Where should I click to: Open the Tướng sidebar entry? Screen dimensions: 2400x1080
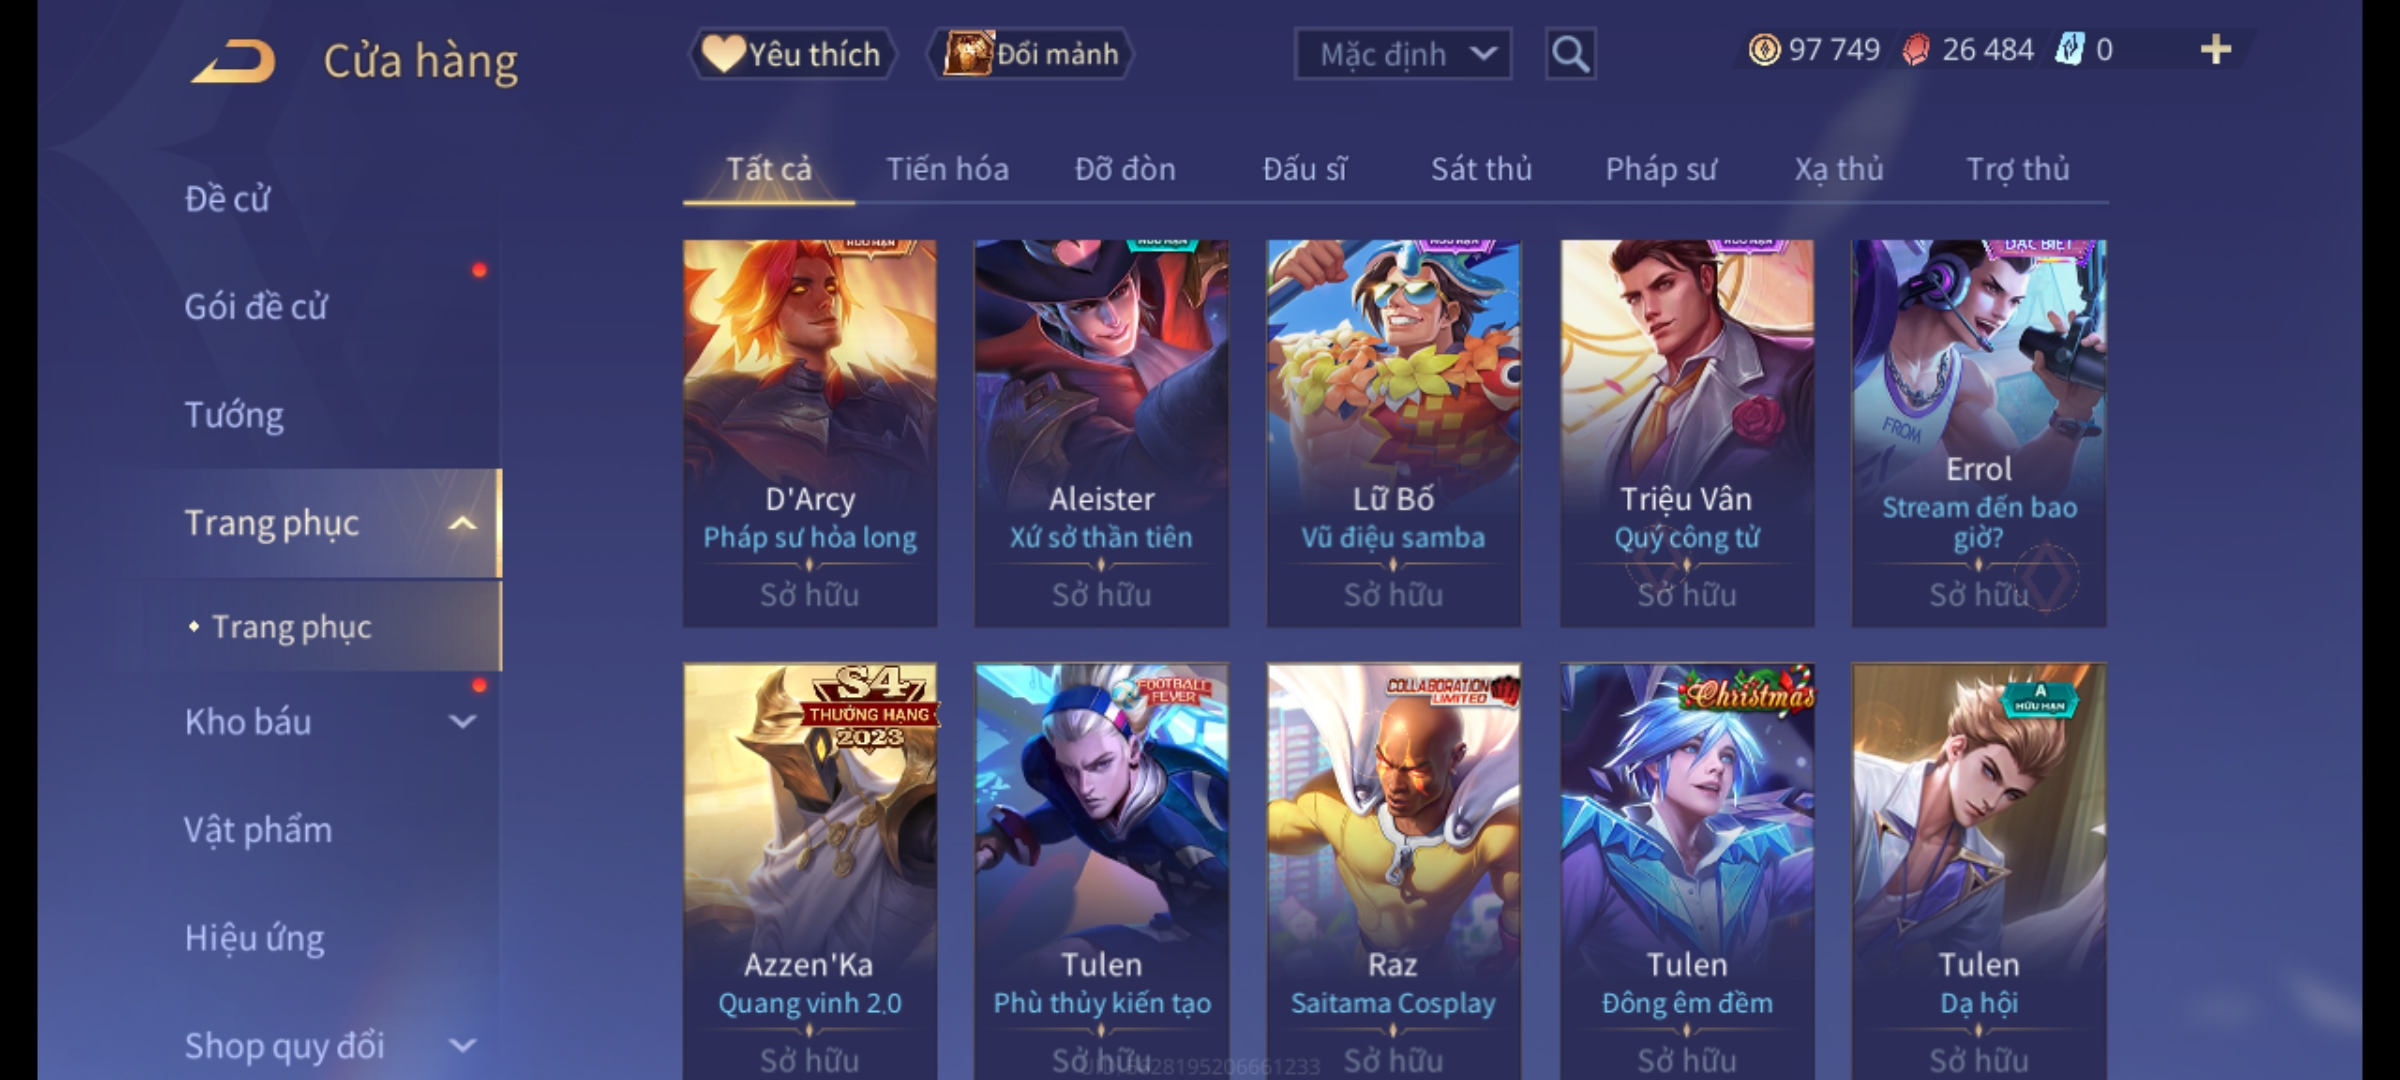point(234,415)
